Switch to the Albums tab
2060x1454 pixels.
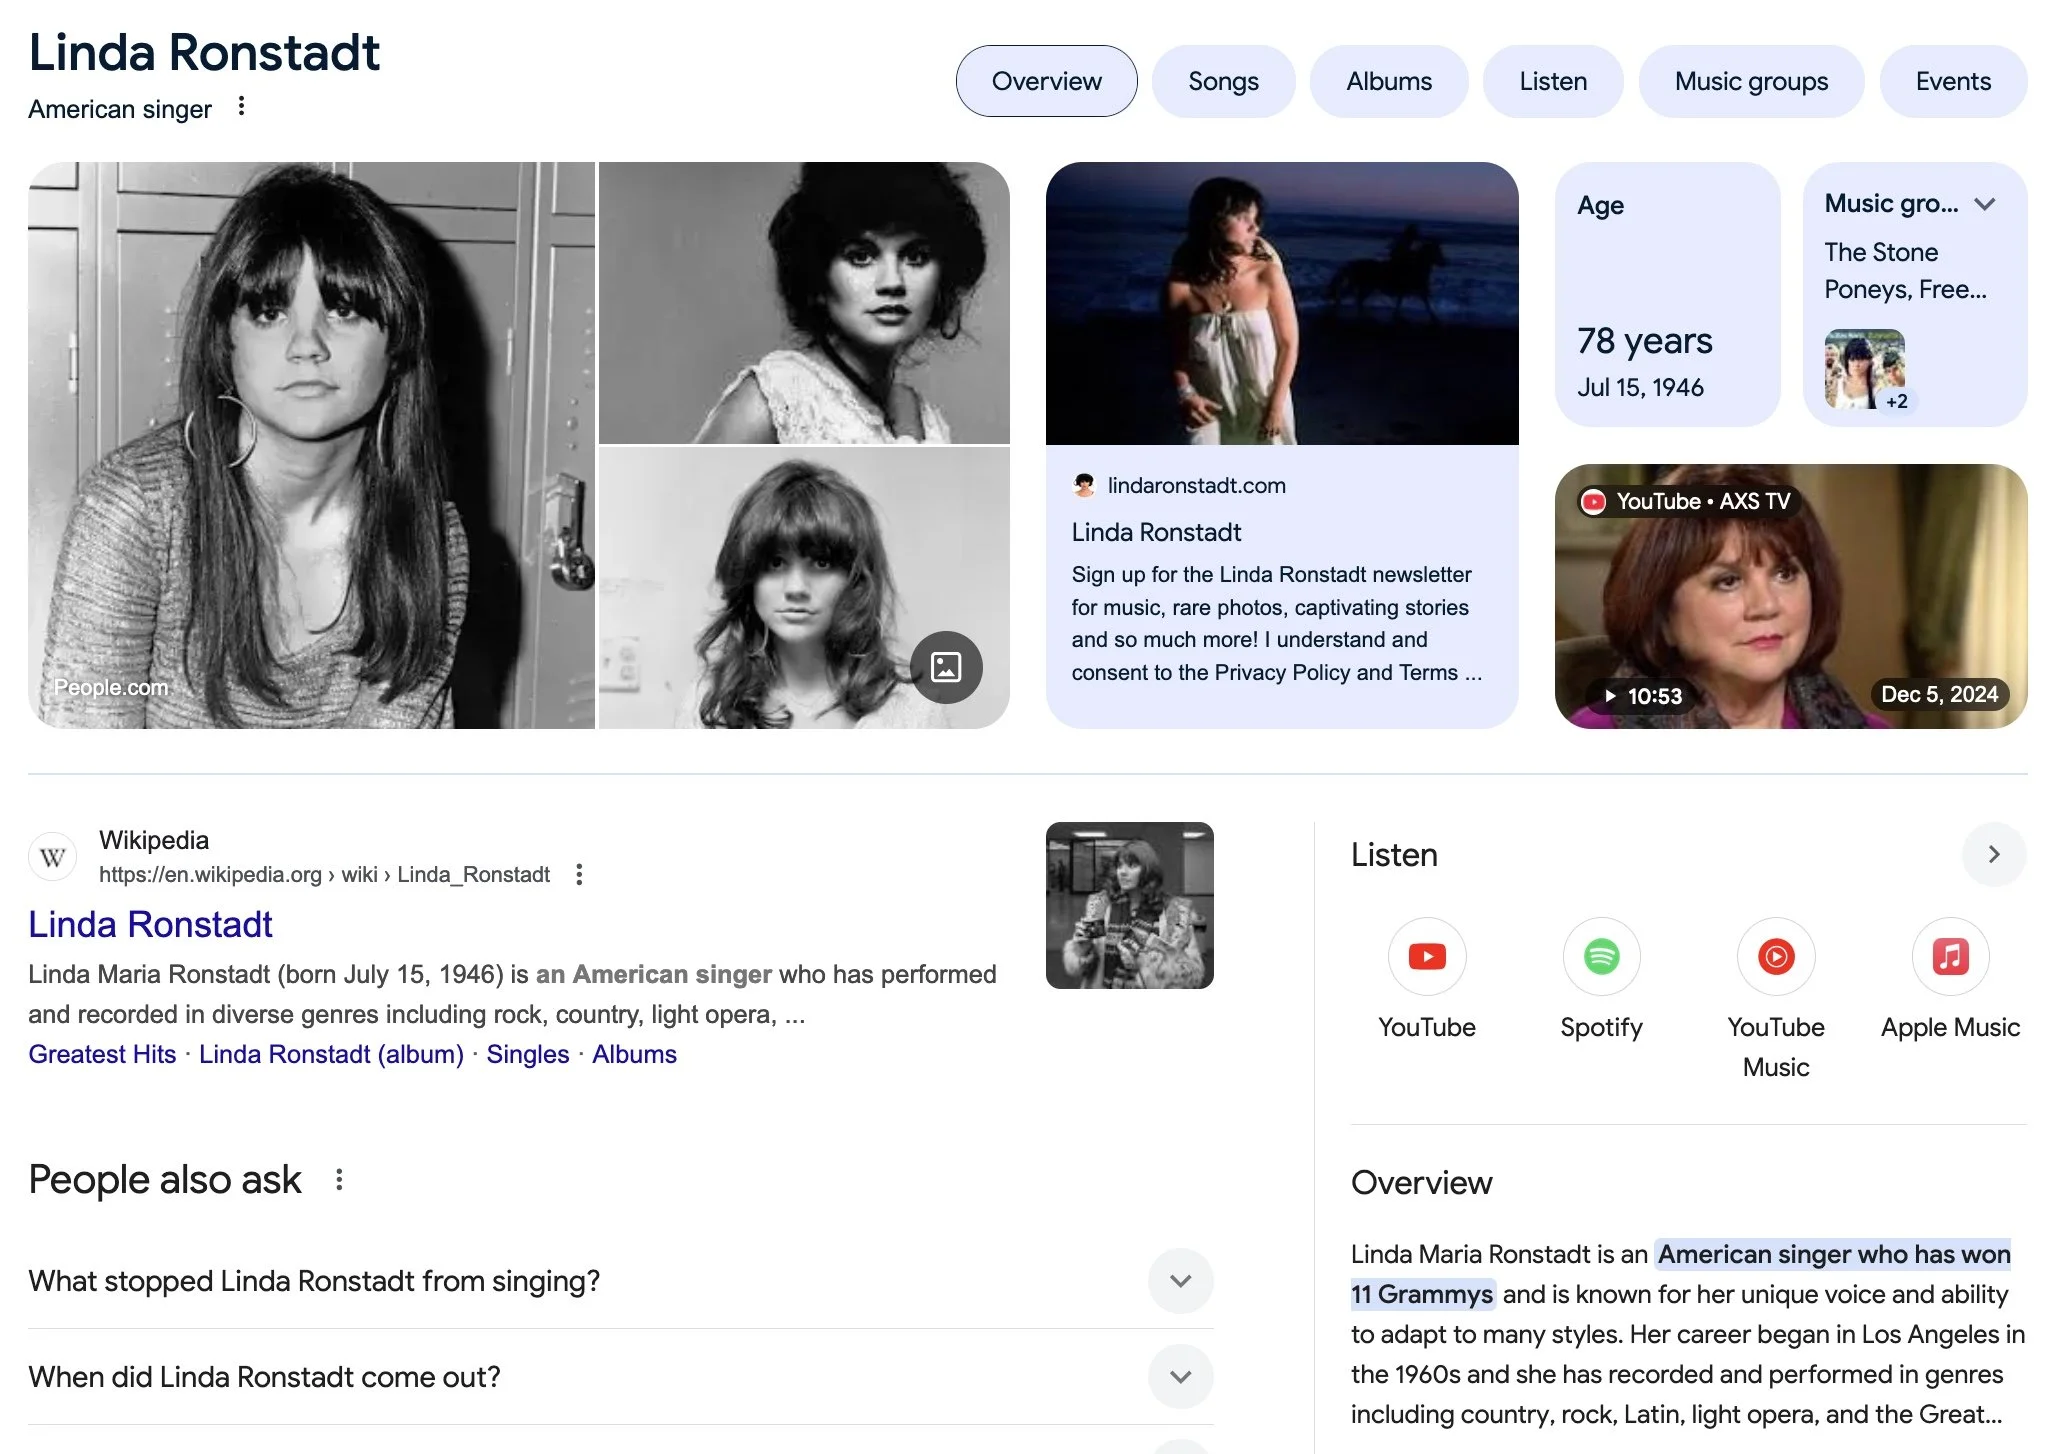[x=1388, y=81]
